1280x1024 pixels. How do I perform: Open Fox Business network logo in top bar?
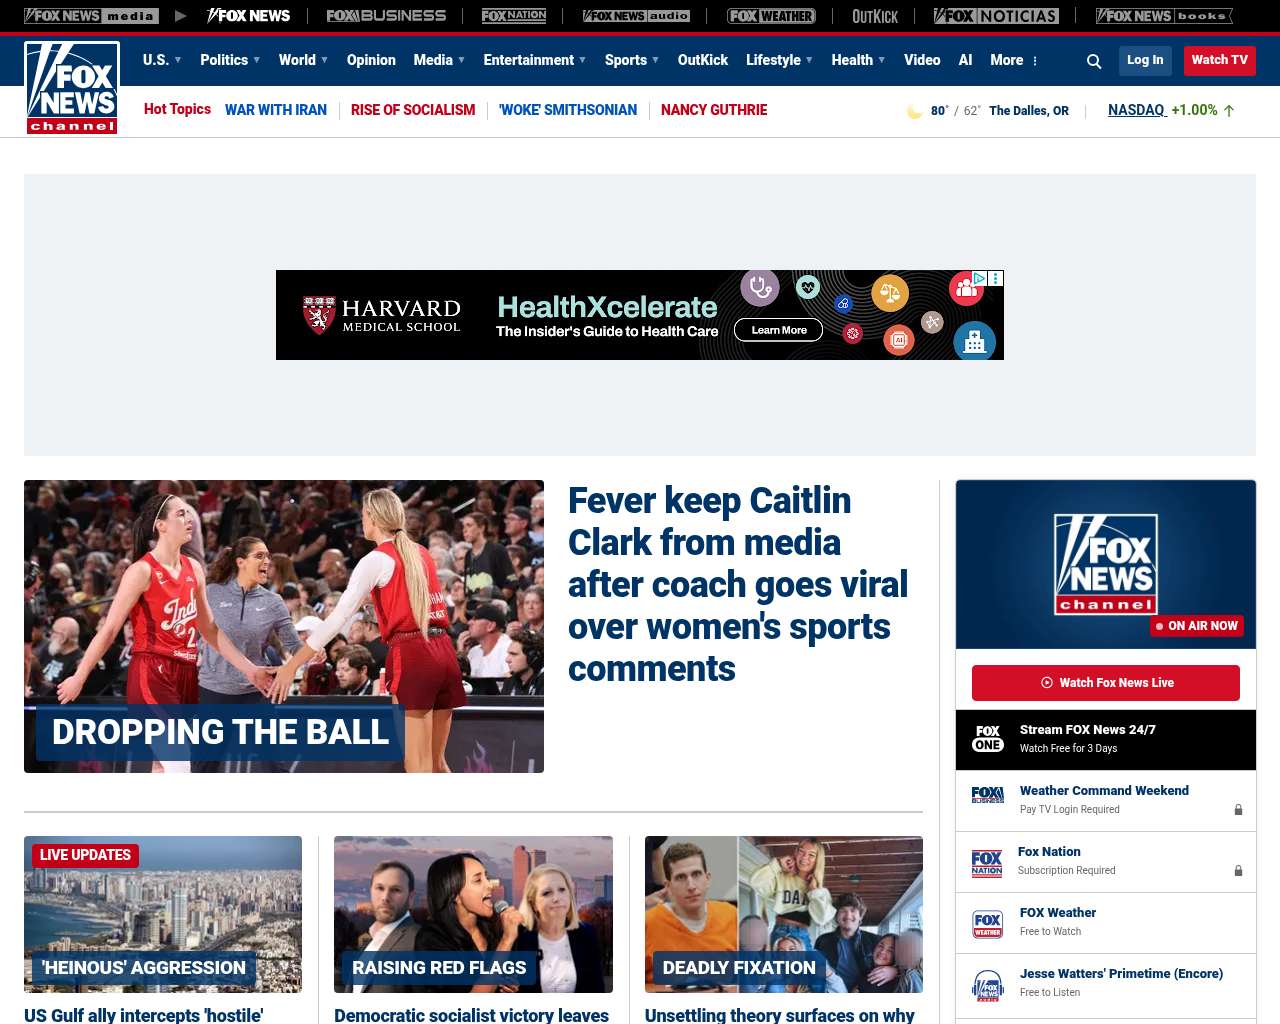386,16
